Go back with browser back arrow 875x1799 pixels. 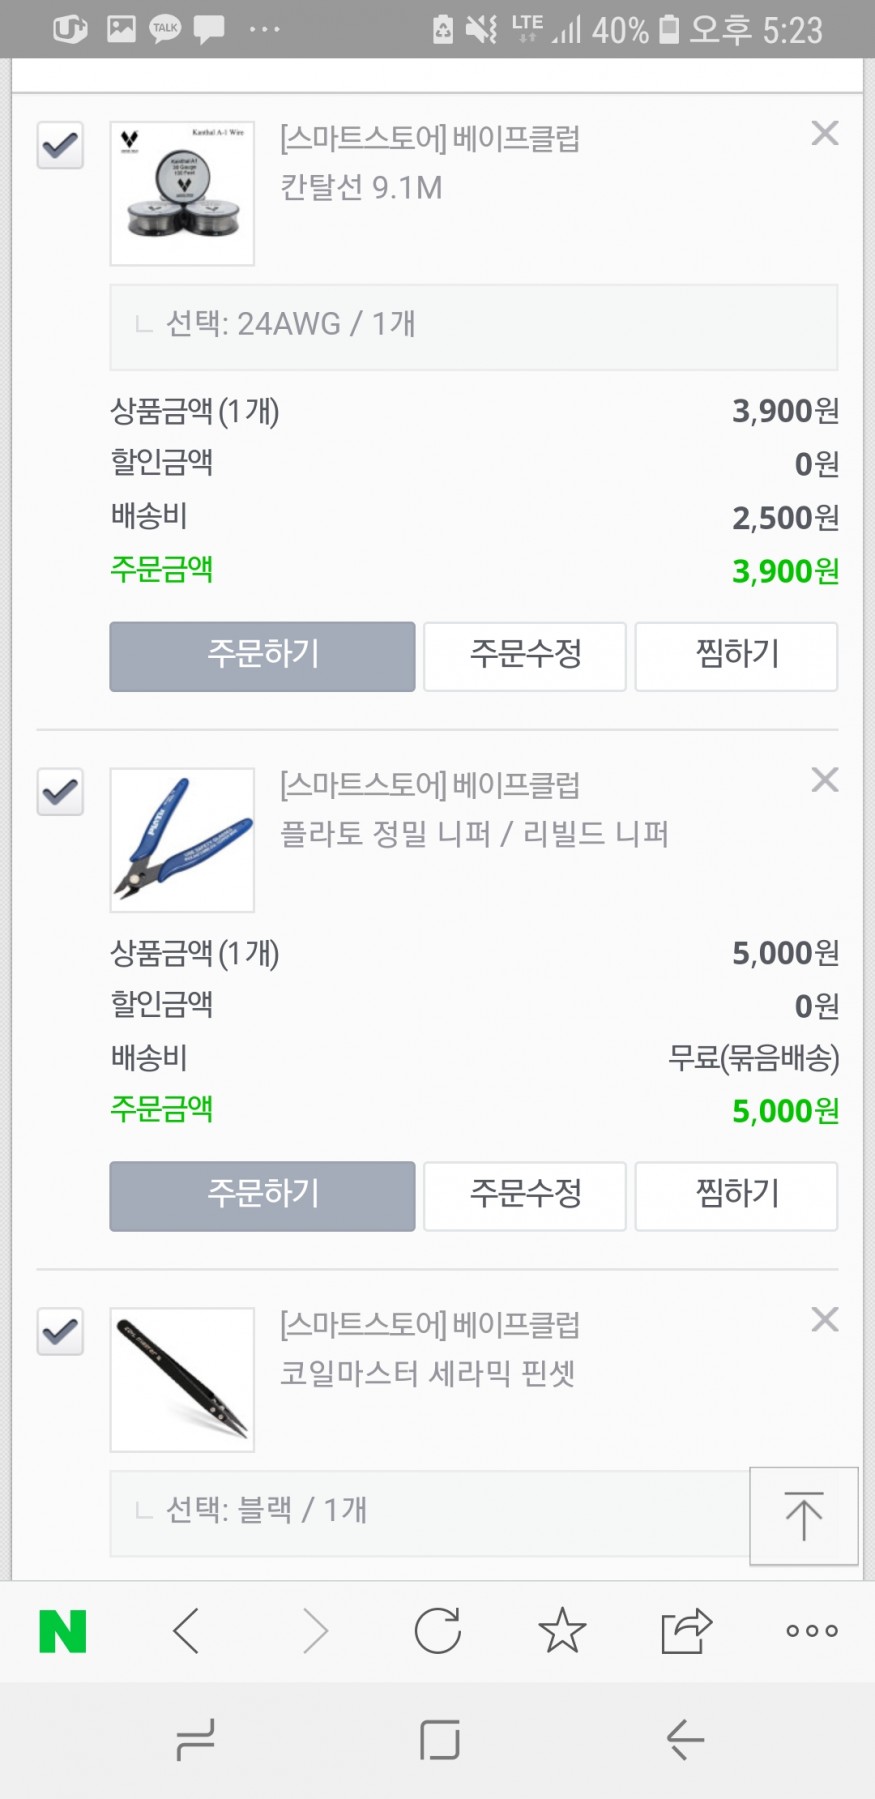click(x=187, y=1631)
